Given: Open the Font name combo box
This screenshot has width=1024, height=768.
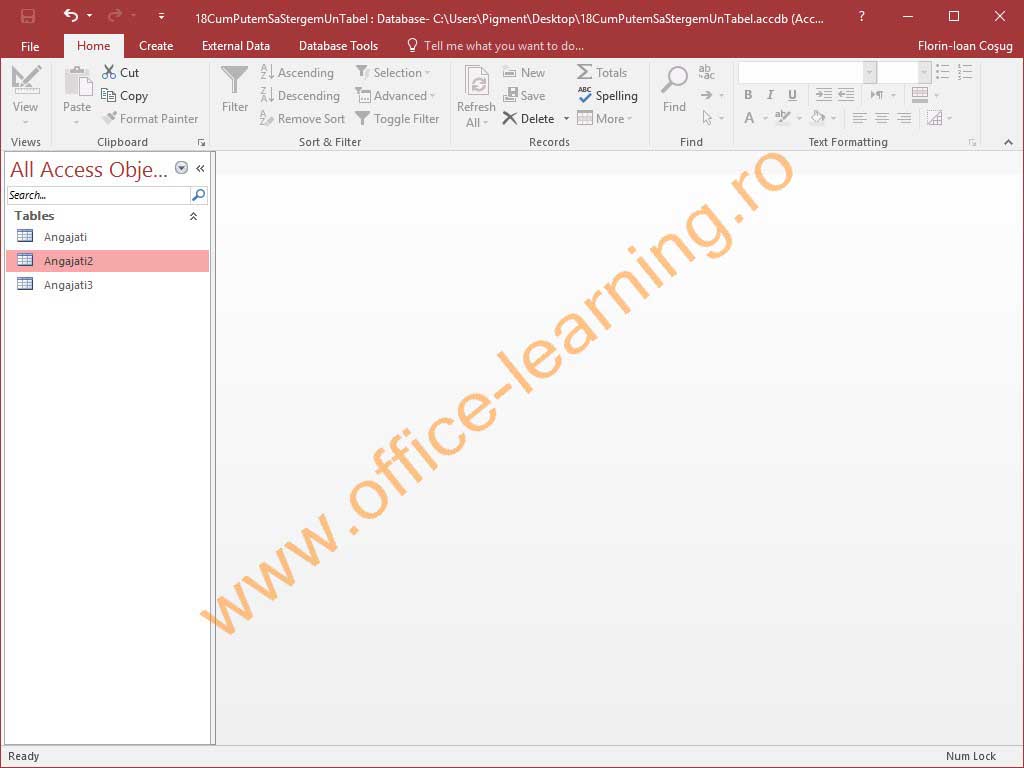Looking at the screenshot, I should click(x=807, y=72).
